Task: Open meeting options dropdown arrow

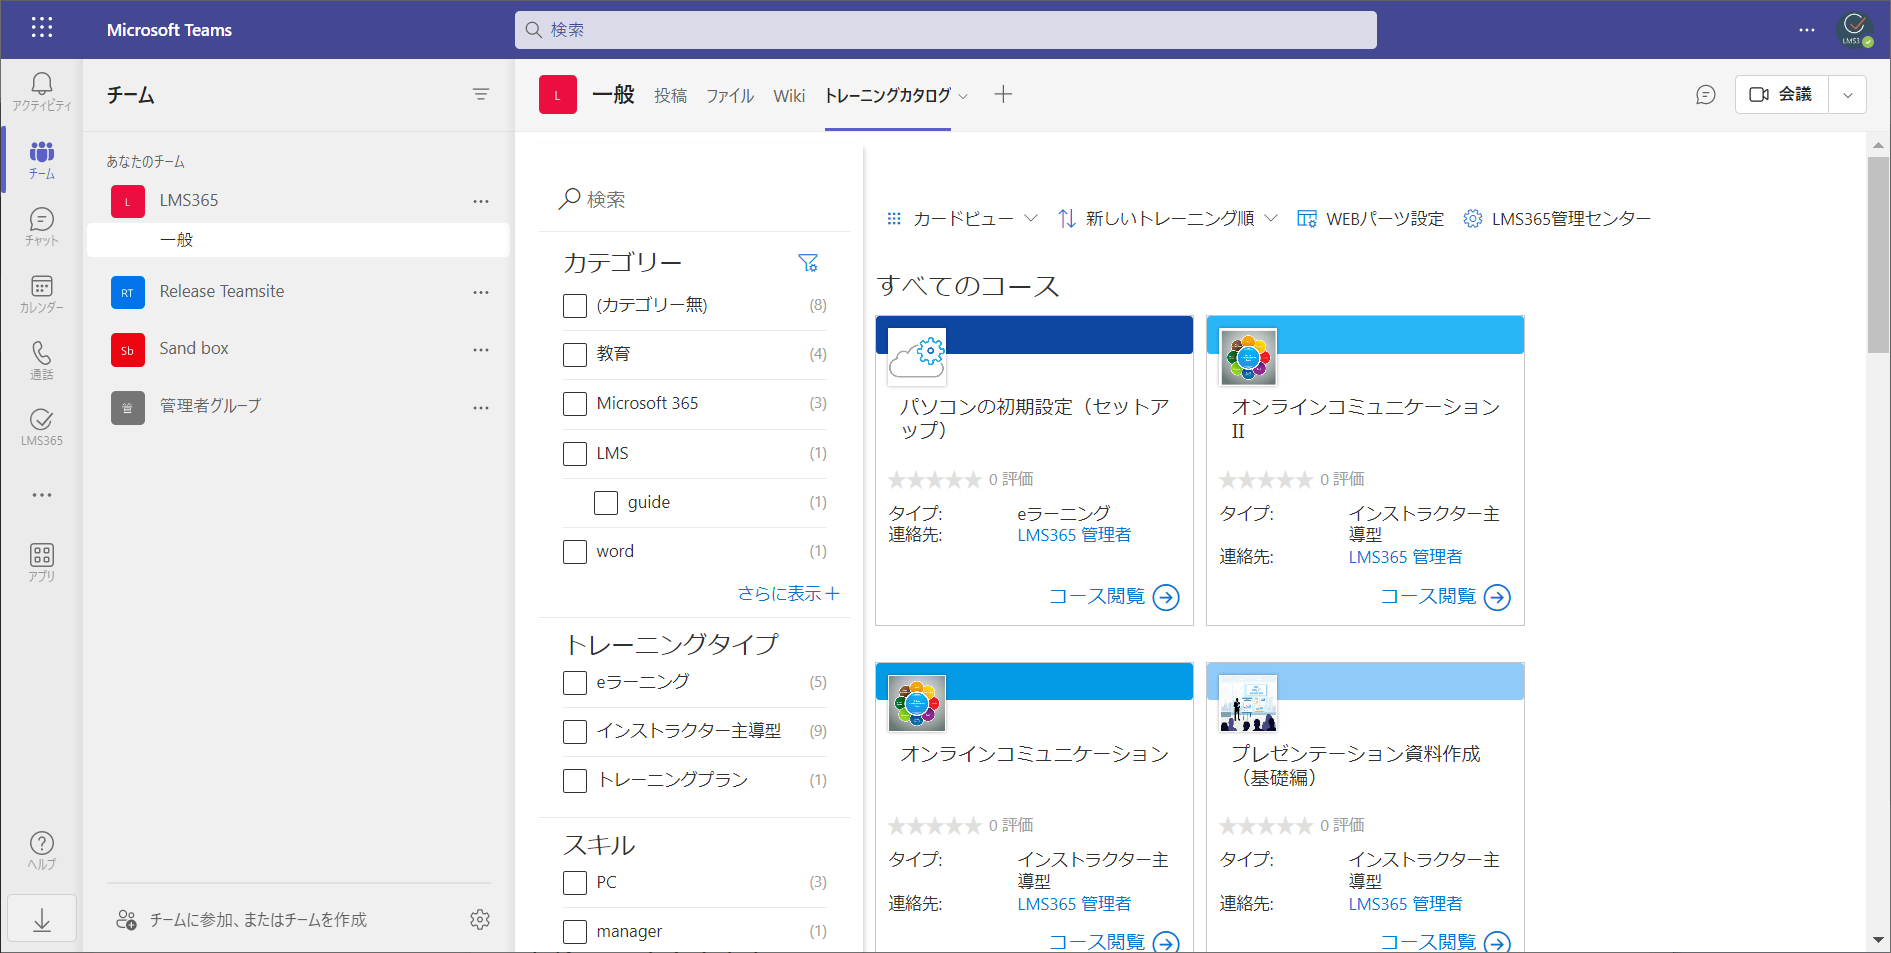Action: [1847, 94]
